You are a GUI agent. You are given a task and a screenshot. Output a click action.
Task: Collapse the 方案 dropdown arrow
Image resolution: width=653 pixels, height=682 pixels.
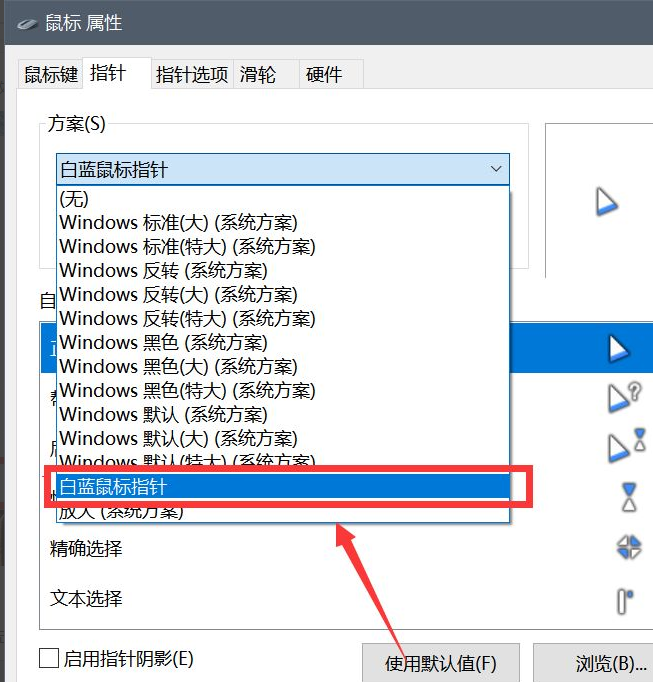pos(496,169)
